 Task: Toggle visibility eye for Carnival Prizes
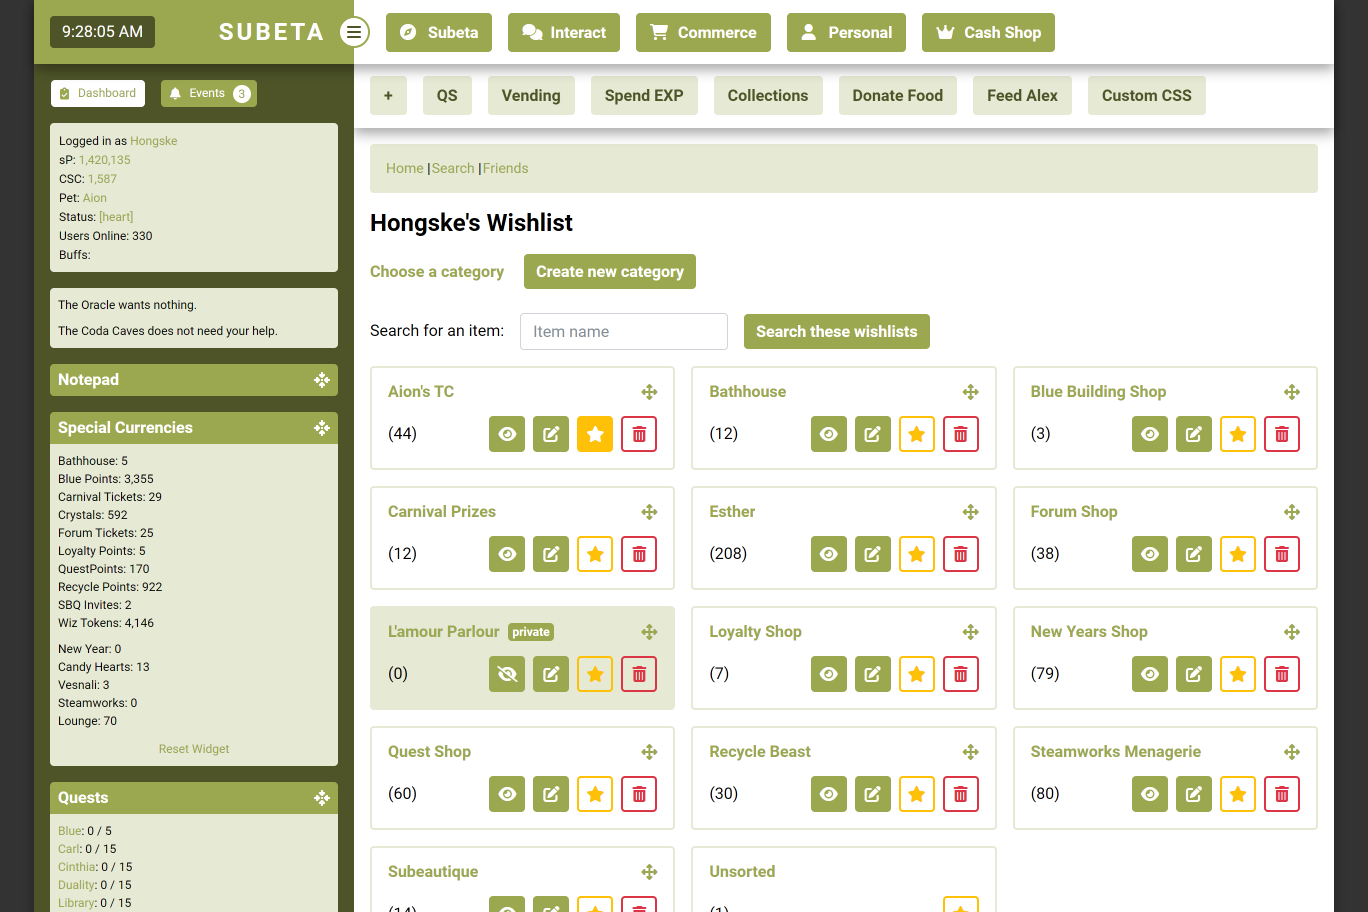coord(507,554)
